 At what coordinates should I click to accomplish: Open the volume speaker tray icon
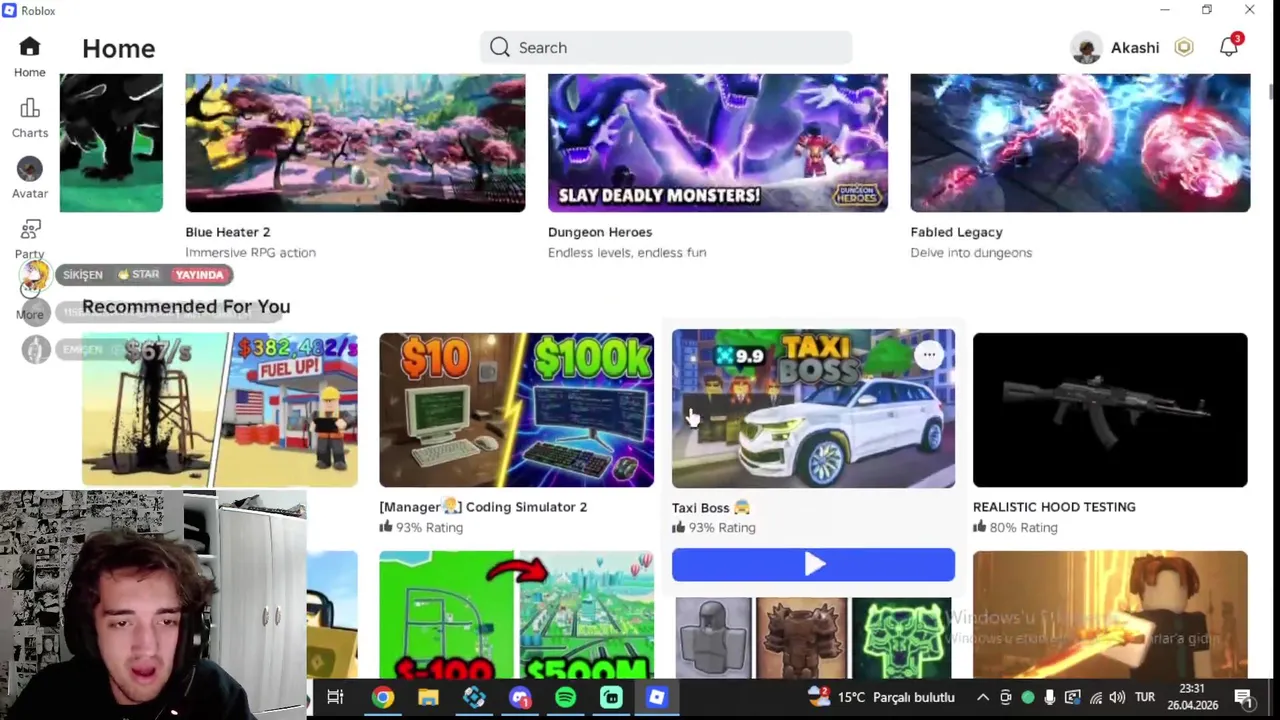(x=1117, y=697)
